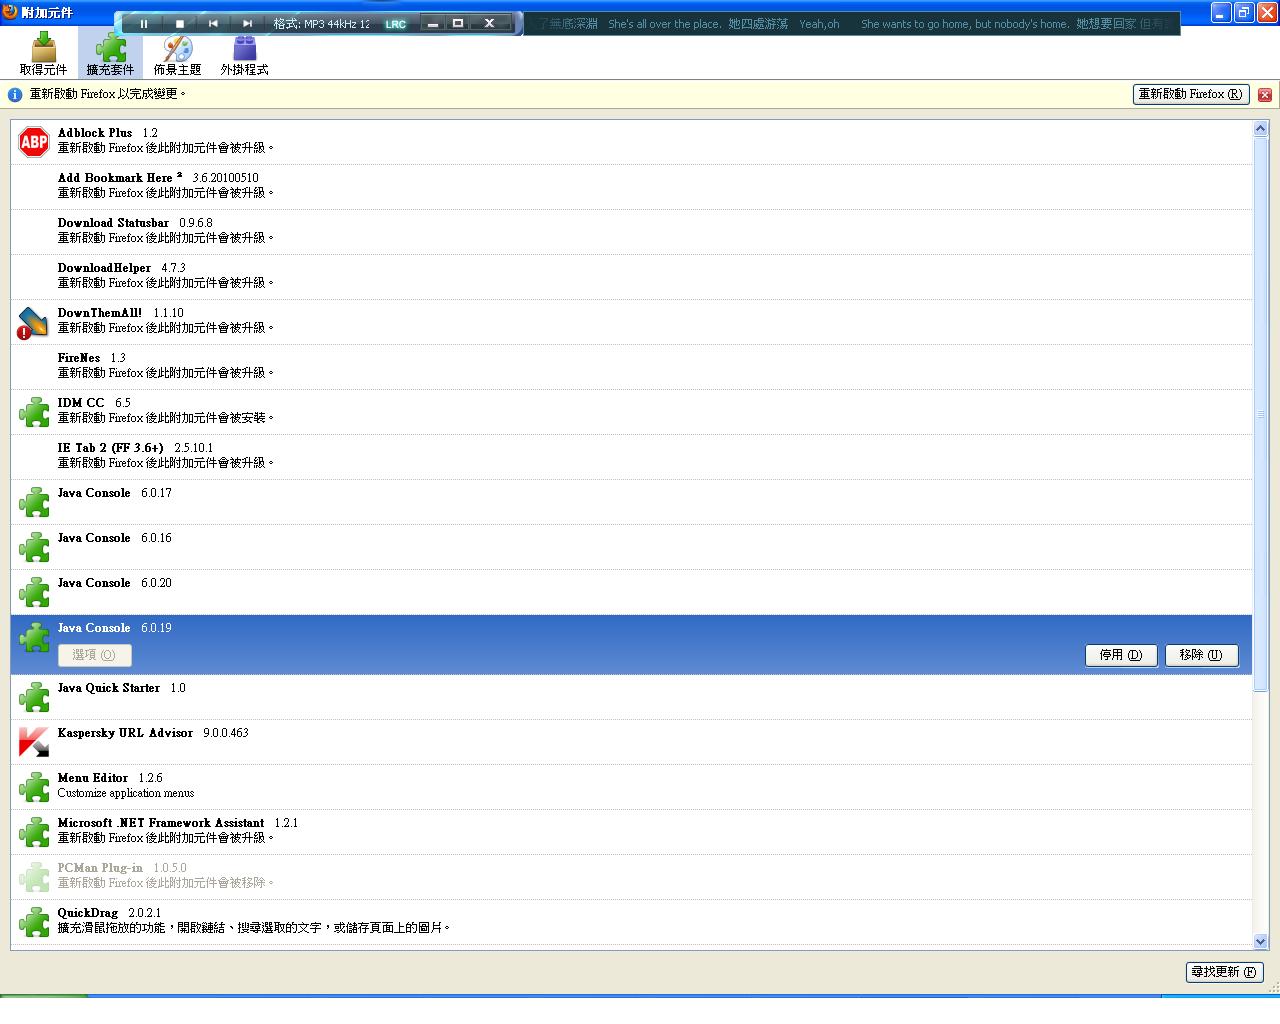The width and height of the screenshot is (1280, 1024).
Task: Click the IDM CC puzzle piece icon
Action: tap(34, 412)
